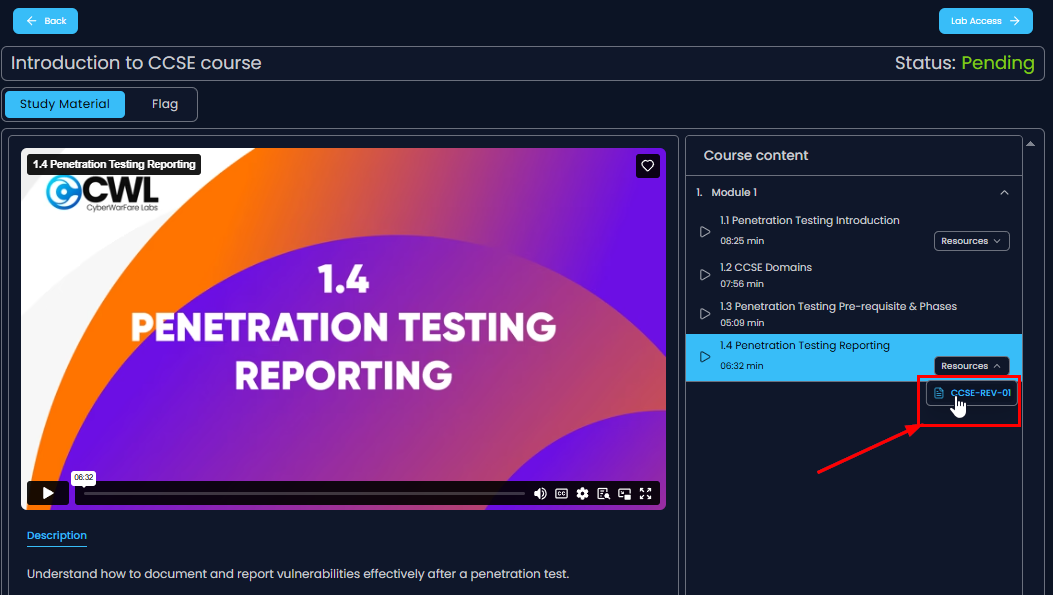Screen dimensions: 1053x595
Task: Play the 1.4 Penetration Testing Reporting video
Action: click(48, 493)
